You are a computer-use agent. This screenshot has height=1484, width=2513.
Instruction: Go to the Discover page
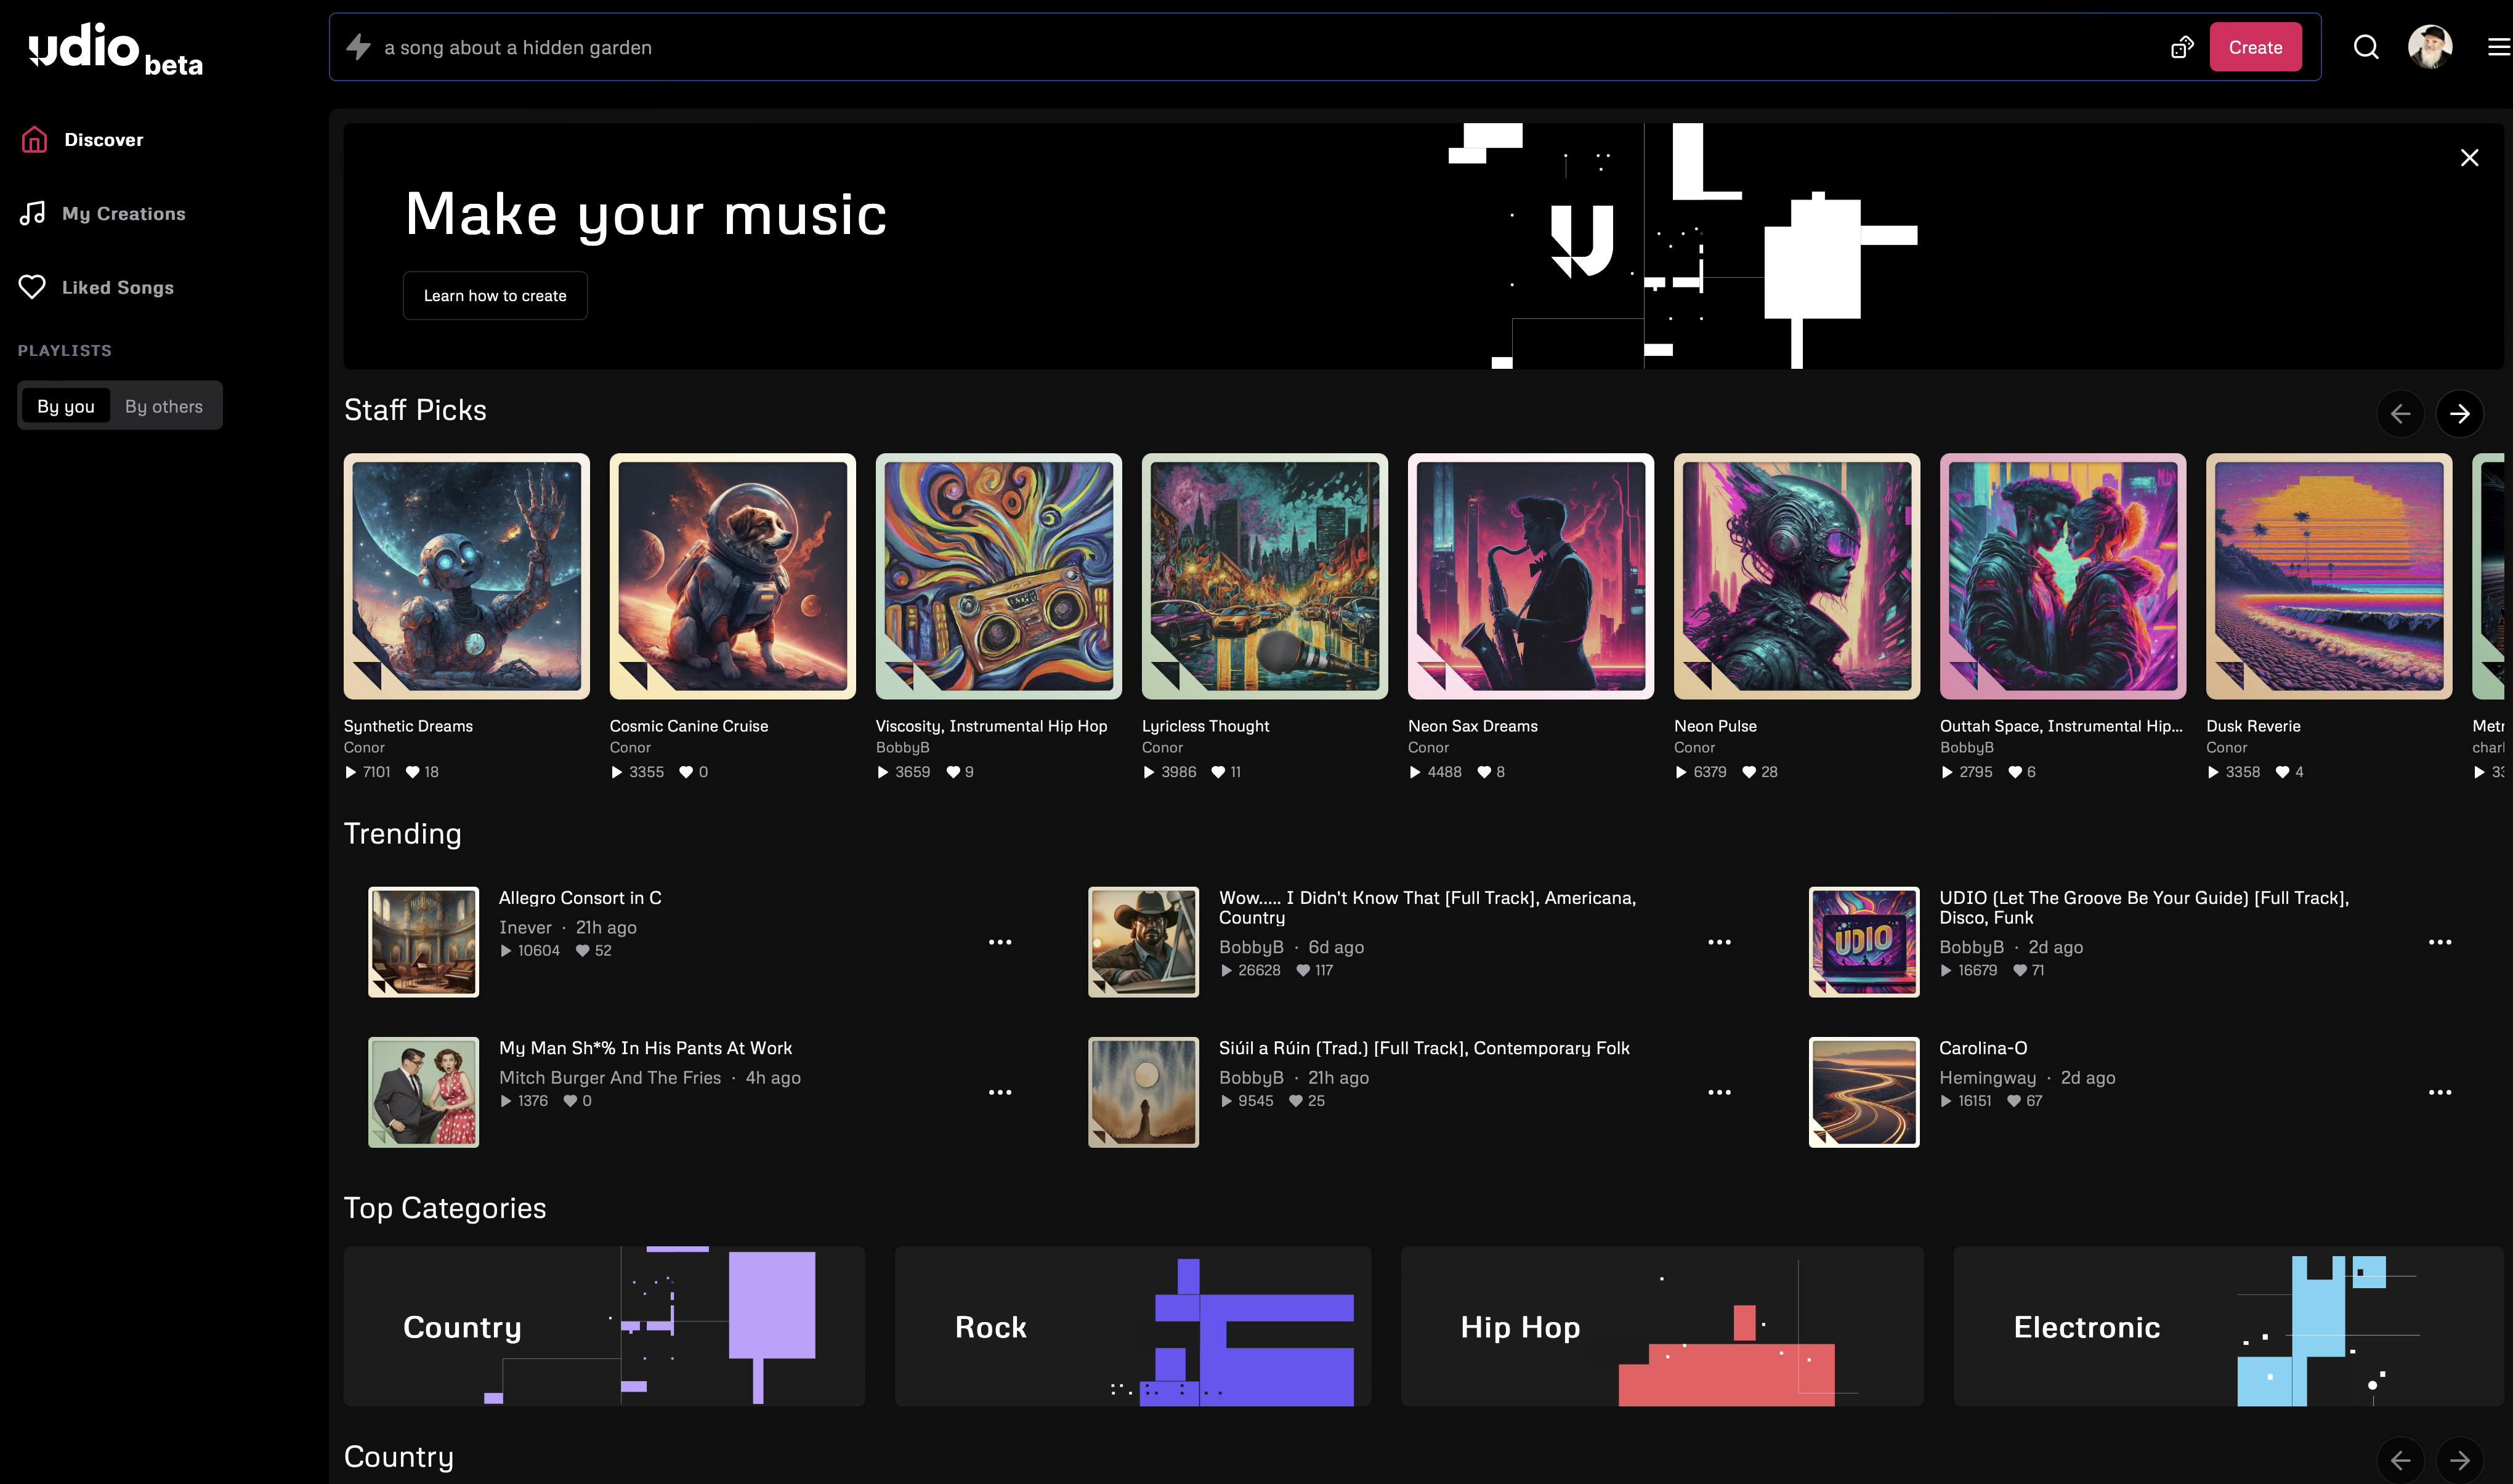(x=103, y=140)
